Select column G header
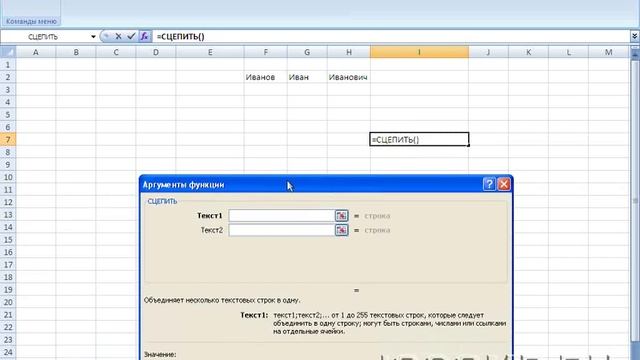Image resolution: width=640 pixels, height=360 pixels. coord(307,52)
